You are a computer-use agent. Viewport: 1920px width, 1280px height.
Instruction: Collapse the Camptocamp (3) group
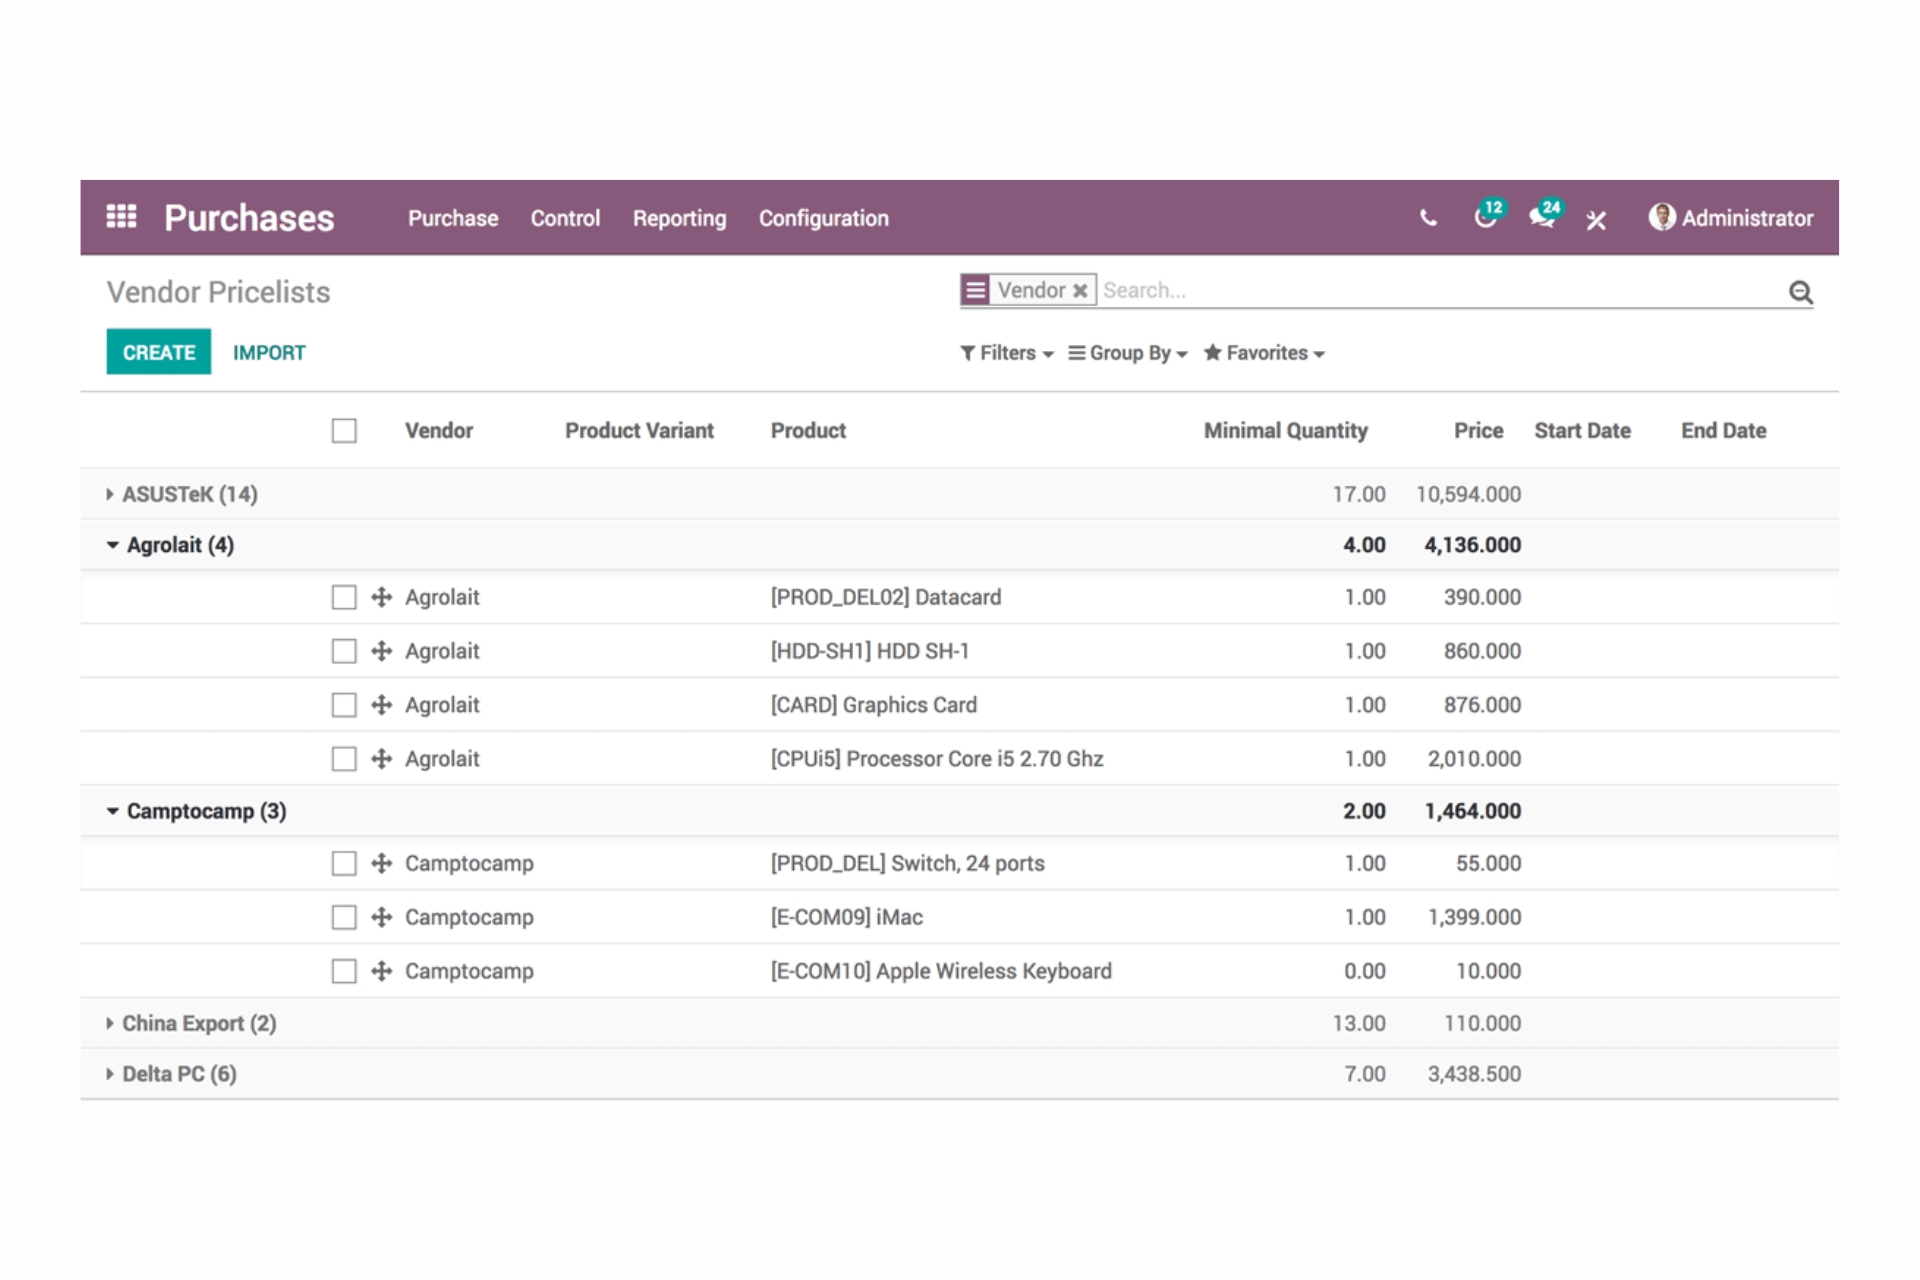[196, 811]
